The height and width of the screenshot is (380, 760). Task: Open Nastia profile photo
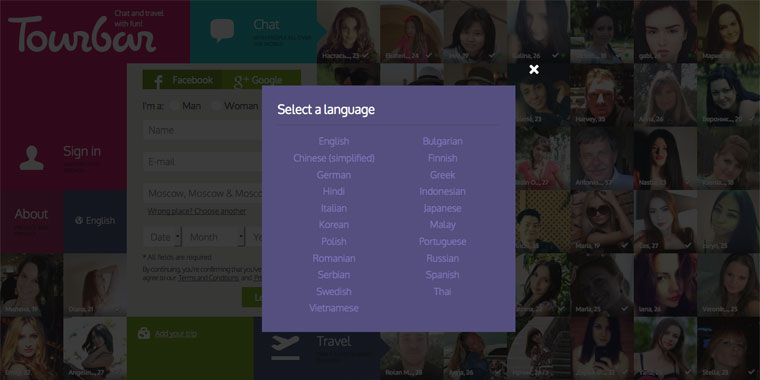[x=665, y=158]
